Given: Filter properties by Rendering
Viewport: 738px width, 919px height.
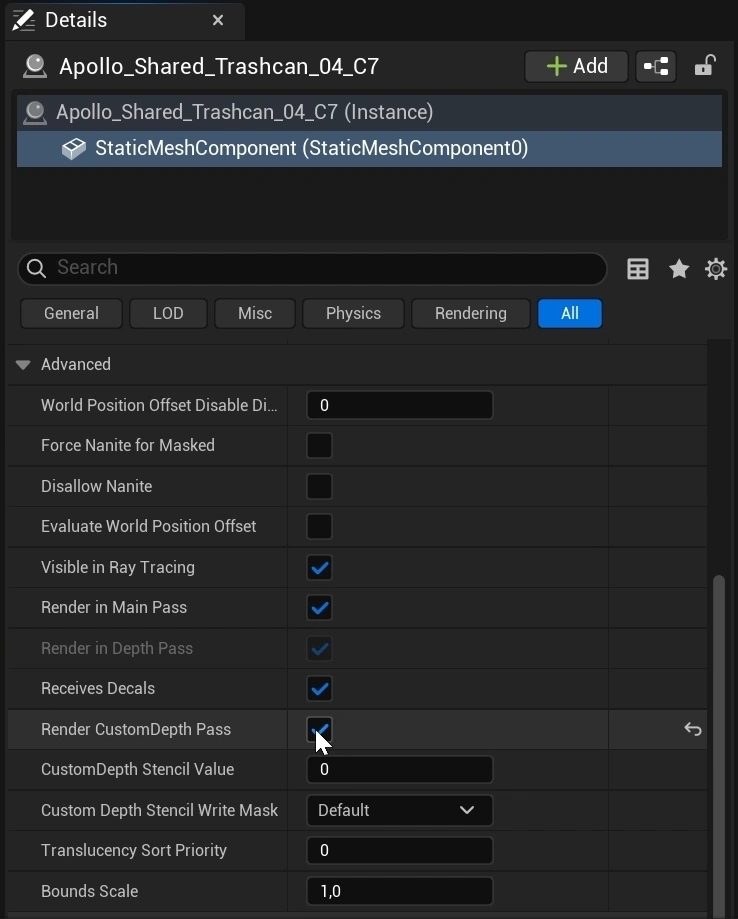Looking at the screenshot, I should (x=471, y=314).
